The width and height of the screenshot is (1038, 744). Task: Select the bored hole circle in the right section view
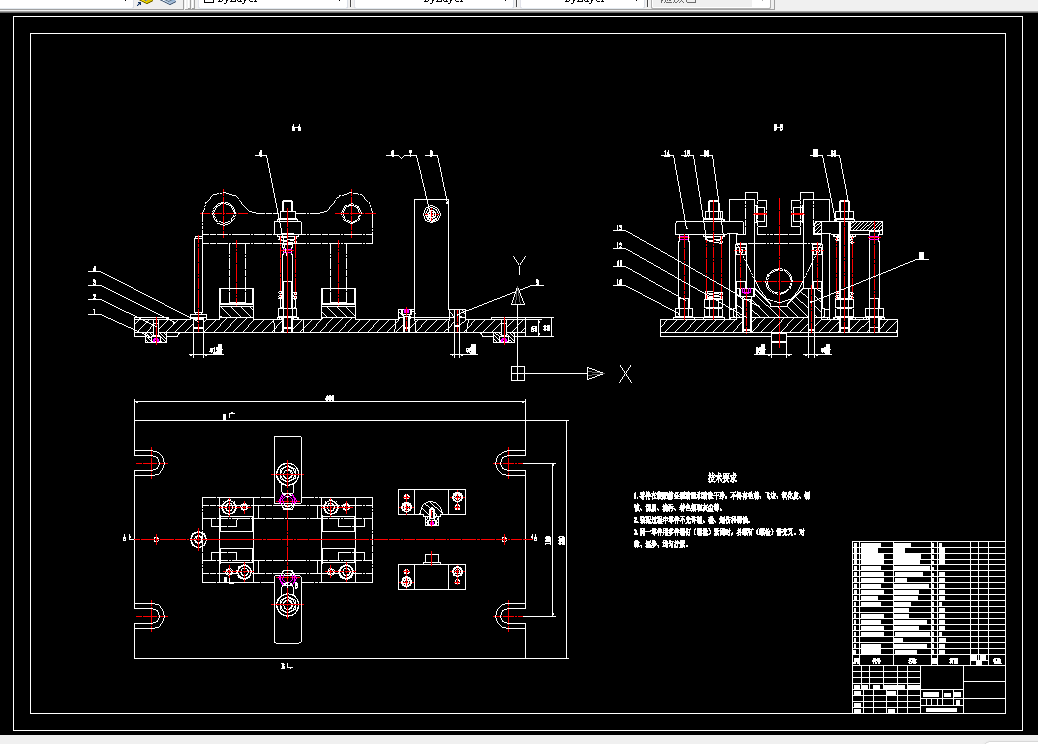tap(779, 280)
